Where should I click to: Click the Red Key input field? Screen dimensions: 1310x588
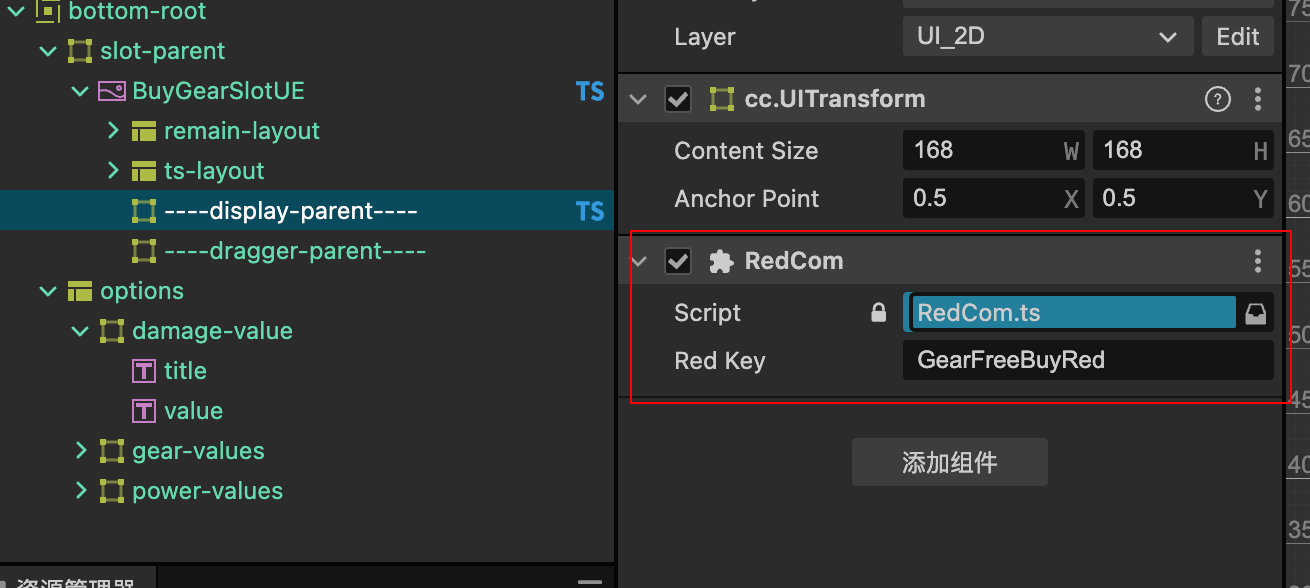(1087, 360)
